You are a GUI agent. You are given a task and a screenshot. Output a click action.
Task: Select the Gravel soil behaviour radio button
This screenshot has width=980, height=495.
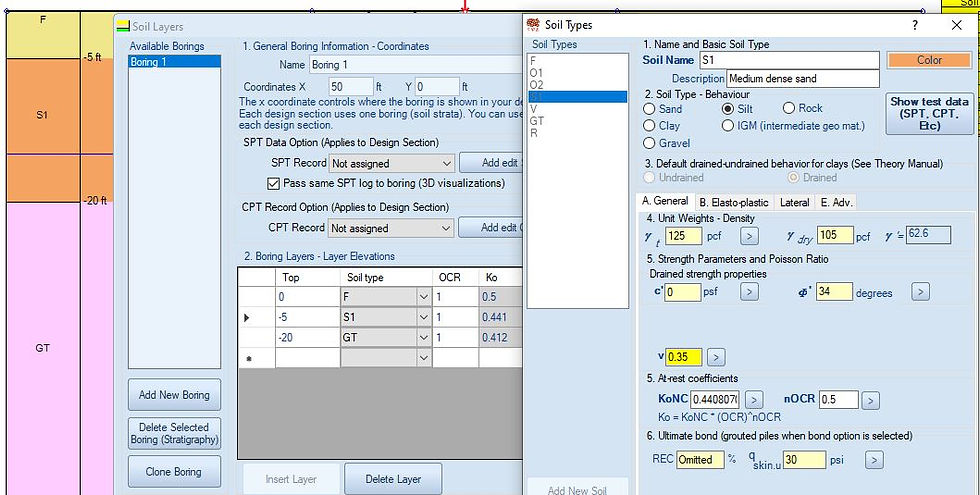pos(650,143)
